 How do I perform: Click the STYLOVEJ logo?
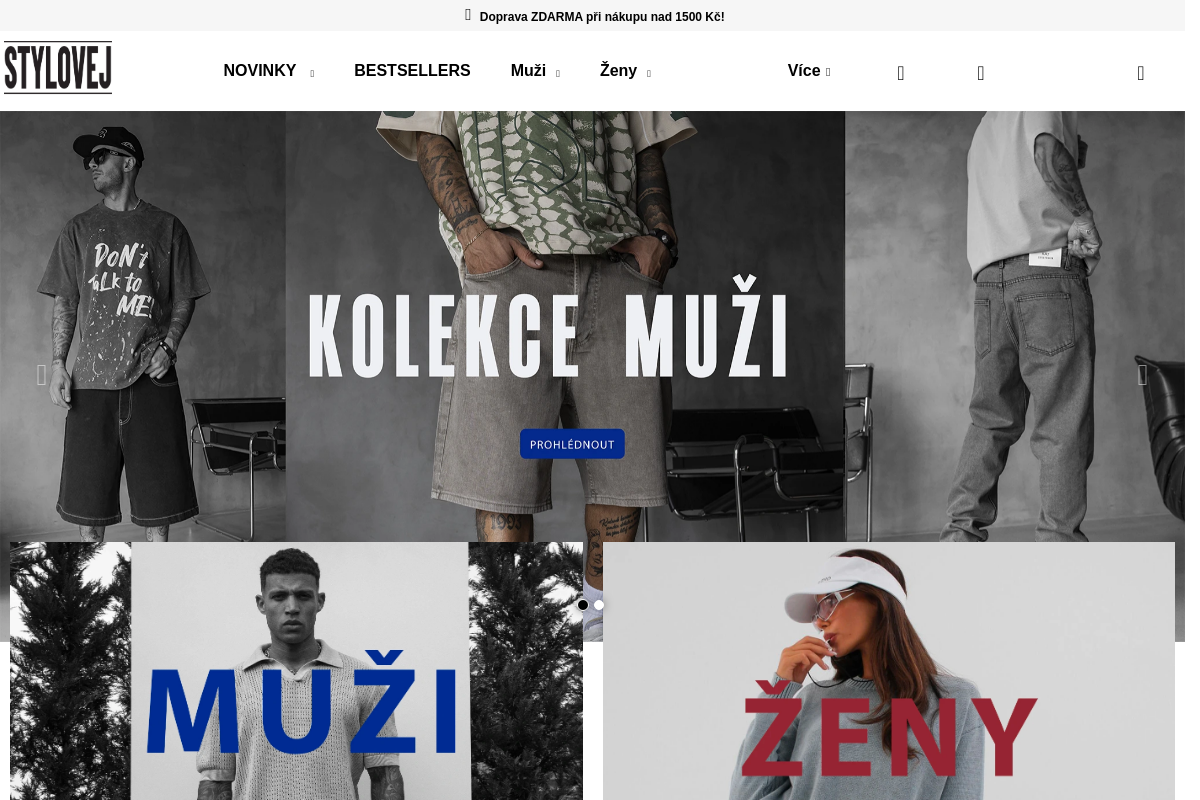[x=58, y=68]
